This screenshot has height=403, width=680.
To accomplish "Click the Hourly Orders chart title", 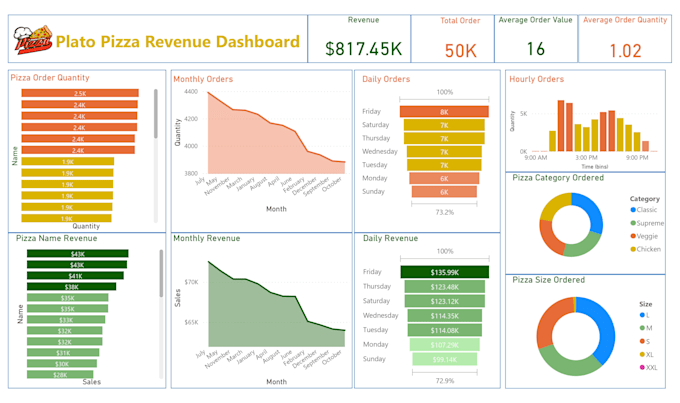I will (536, 79).
